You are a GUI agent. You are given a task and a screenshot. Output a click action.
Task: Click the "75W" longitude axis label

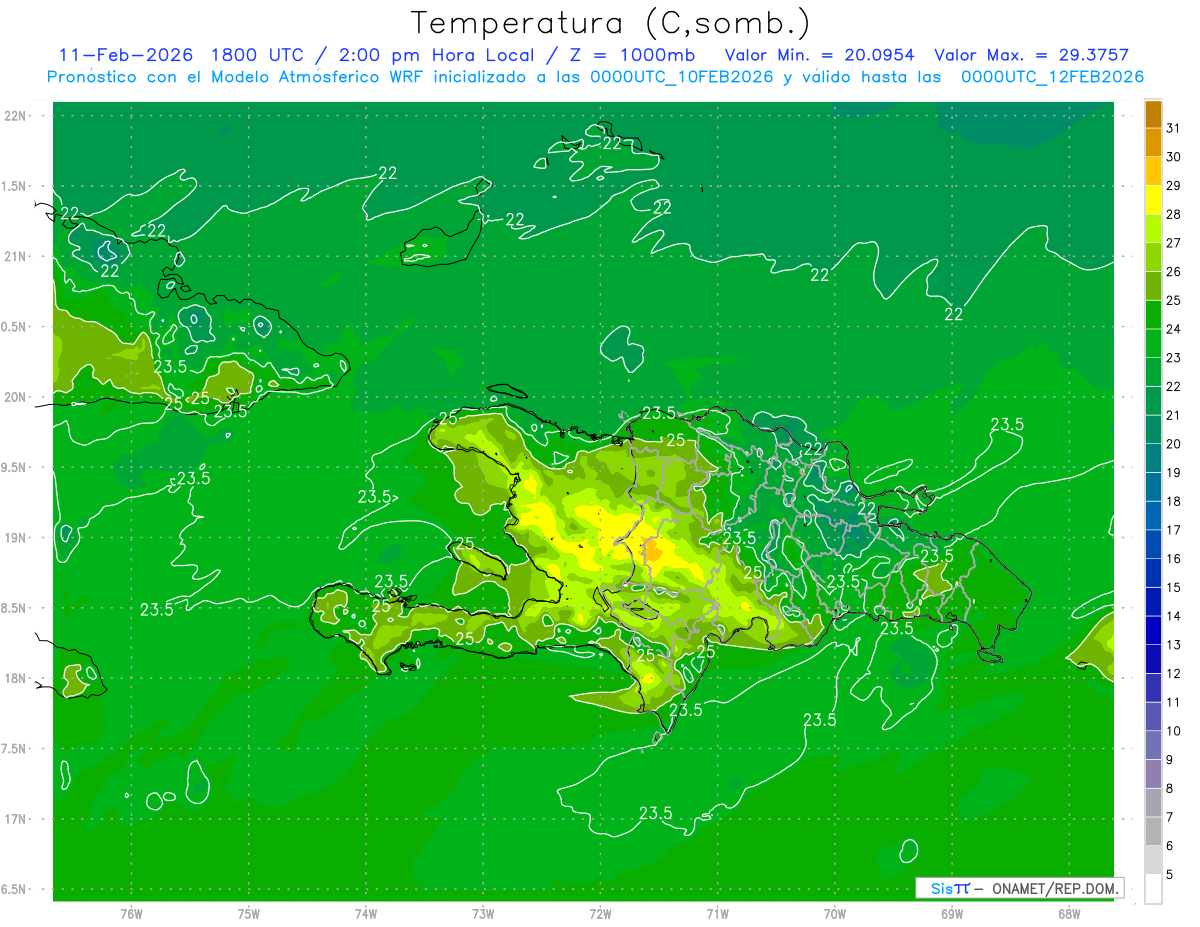pos(249,913)
